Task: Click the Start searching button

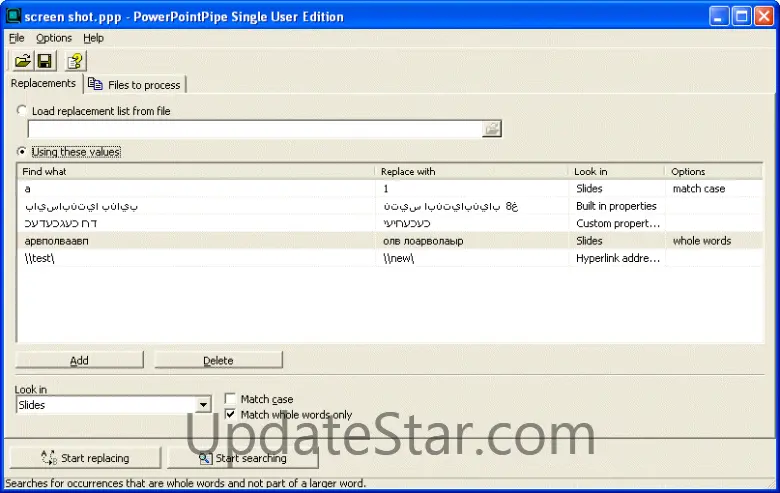Action: (x=243, y=458)
